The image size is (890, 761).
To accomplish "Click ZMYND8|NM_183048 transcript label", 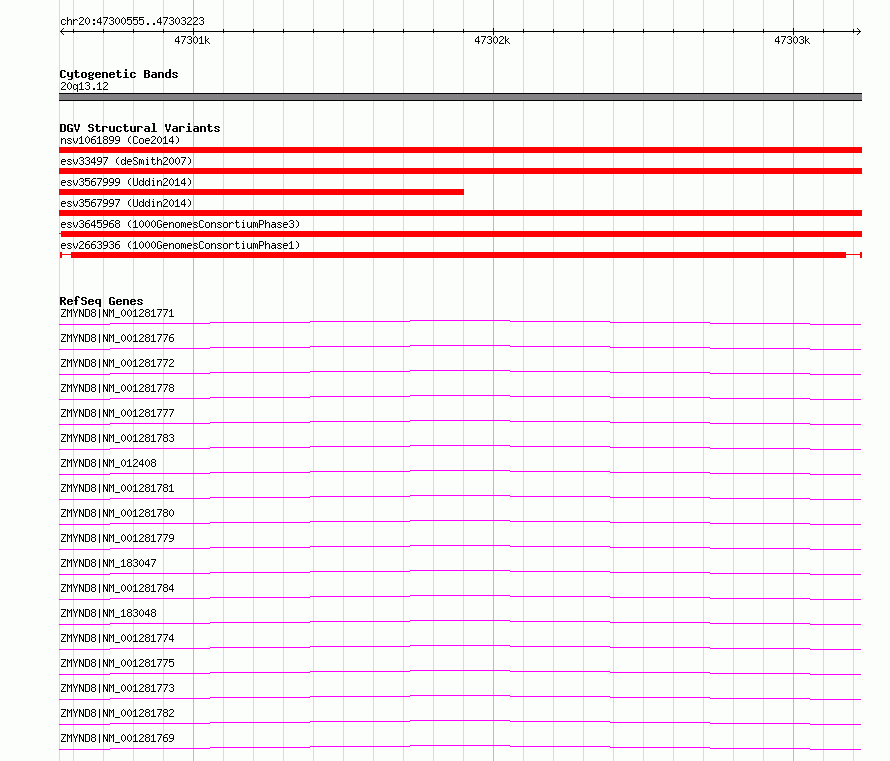I will 108,613.
